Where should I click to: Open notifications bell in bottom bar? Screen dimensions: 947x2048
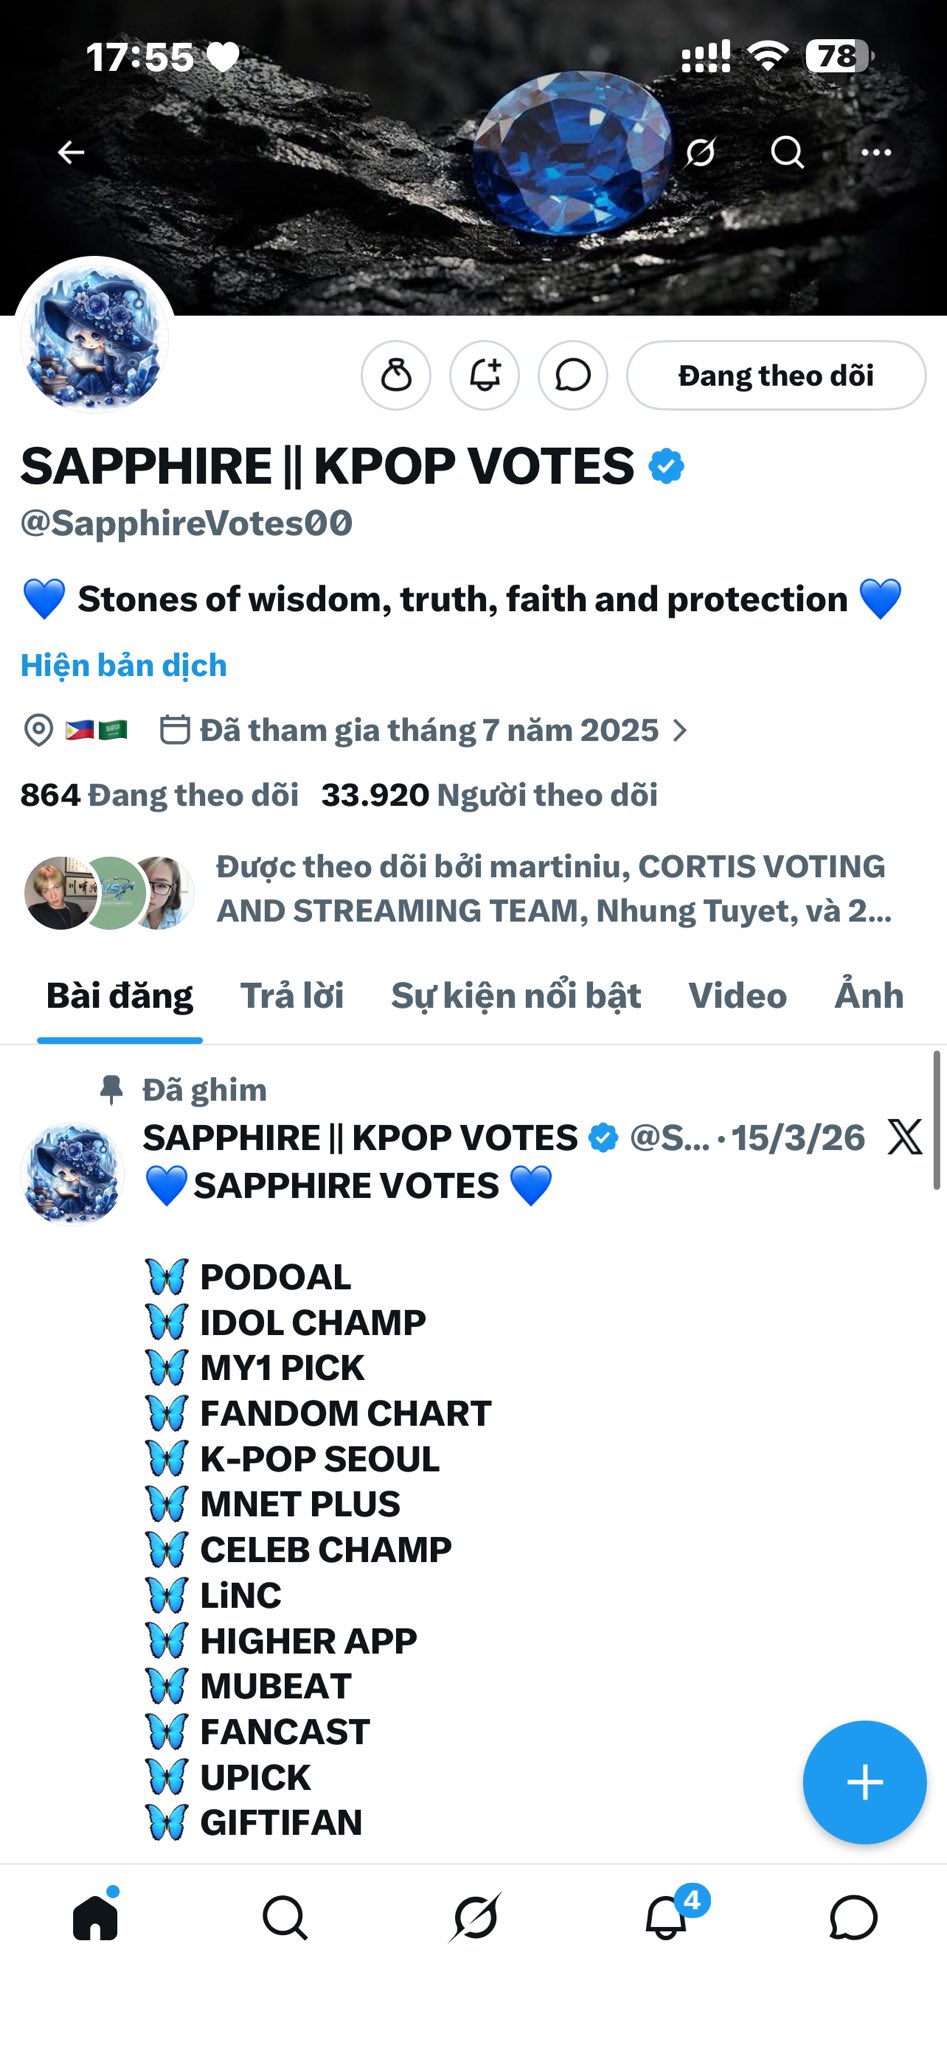pyautogui.click(x=667, y=1917)
